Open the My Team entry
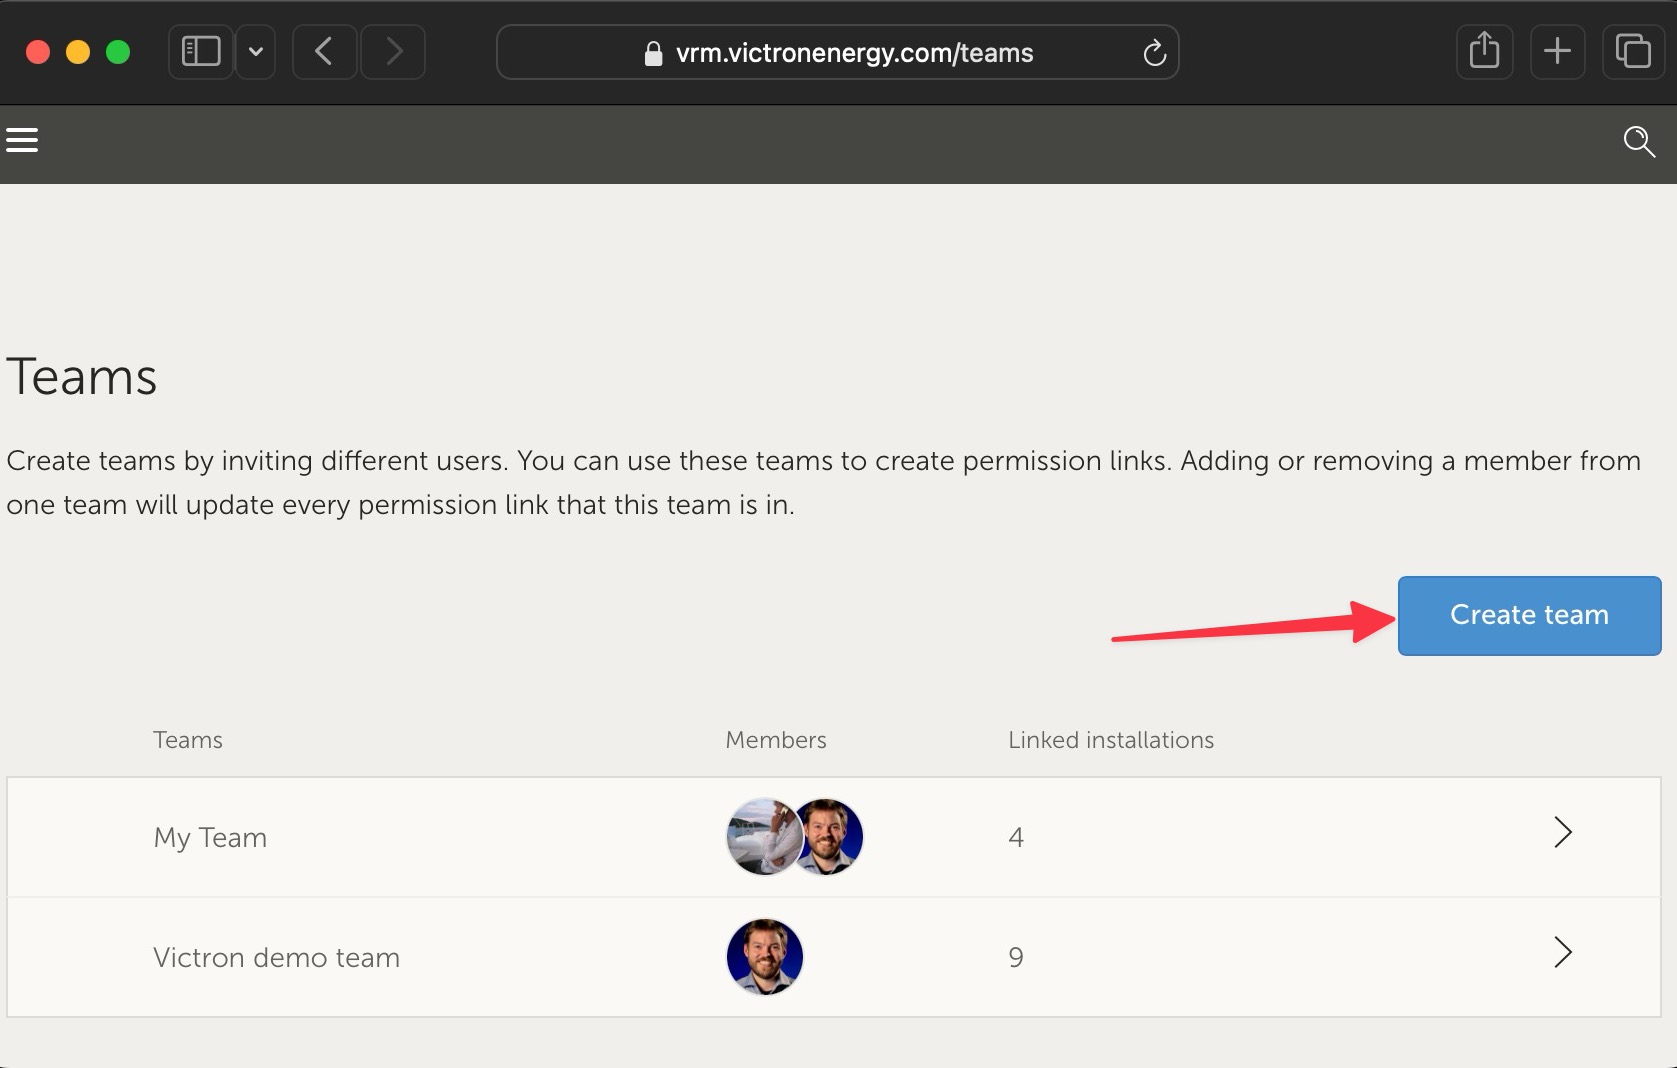 (x=210, y=837)
